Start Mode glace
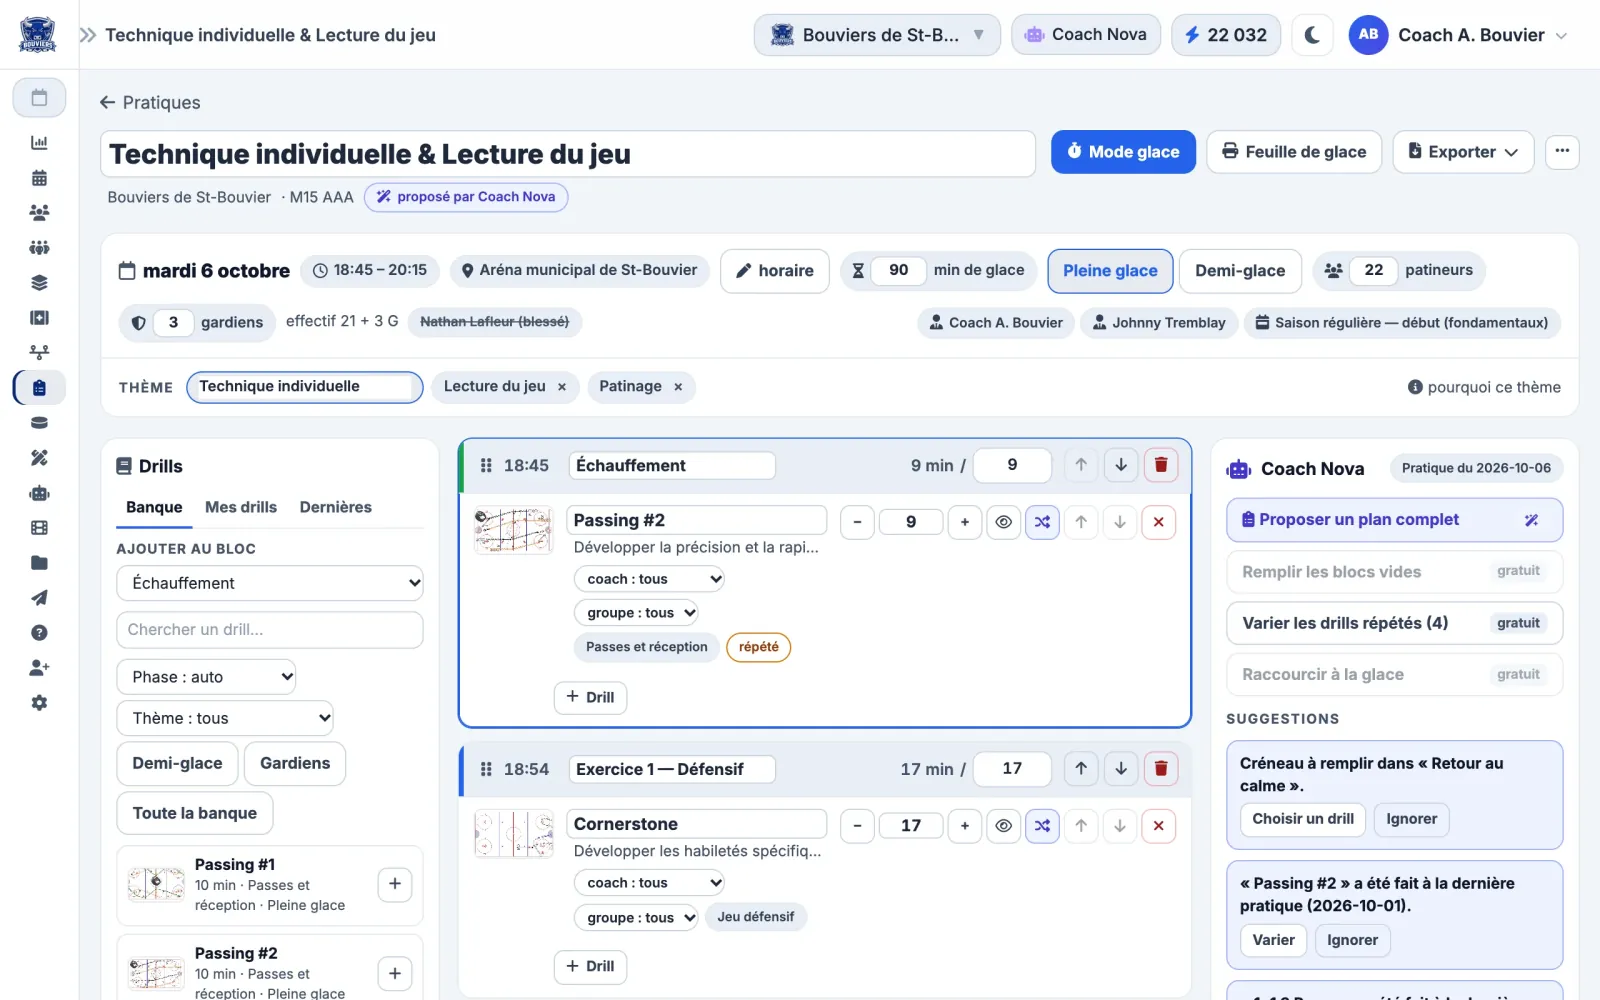Image resolution: width=1600 pixels, height=1000 pixels. [1123, 152]
